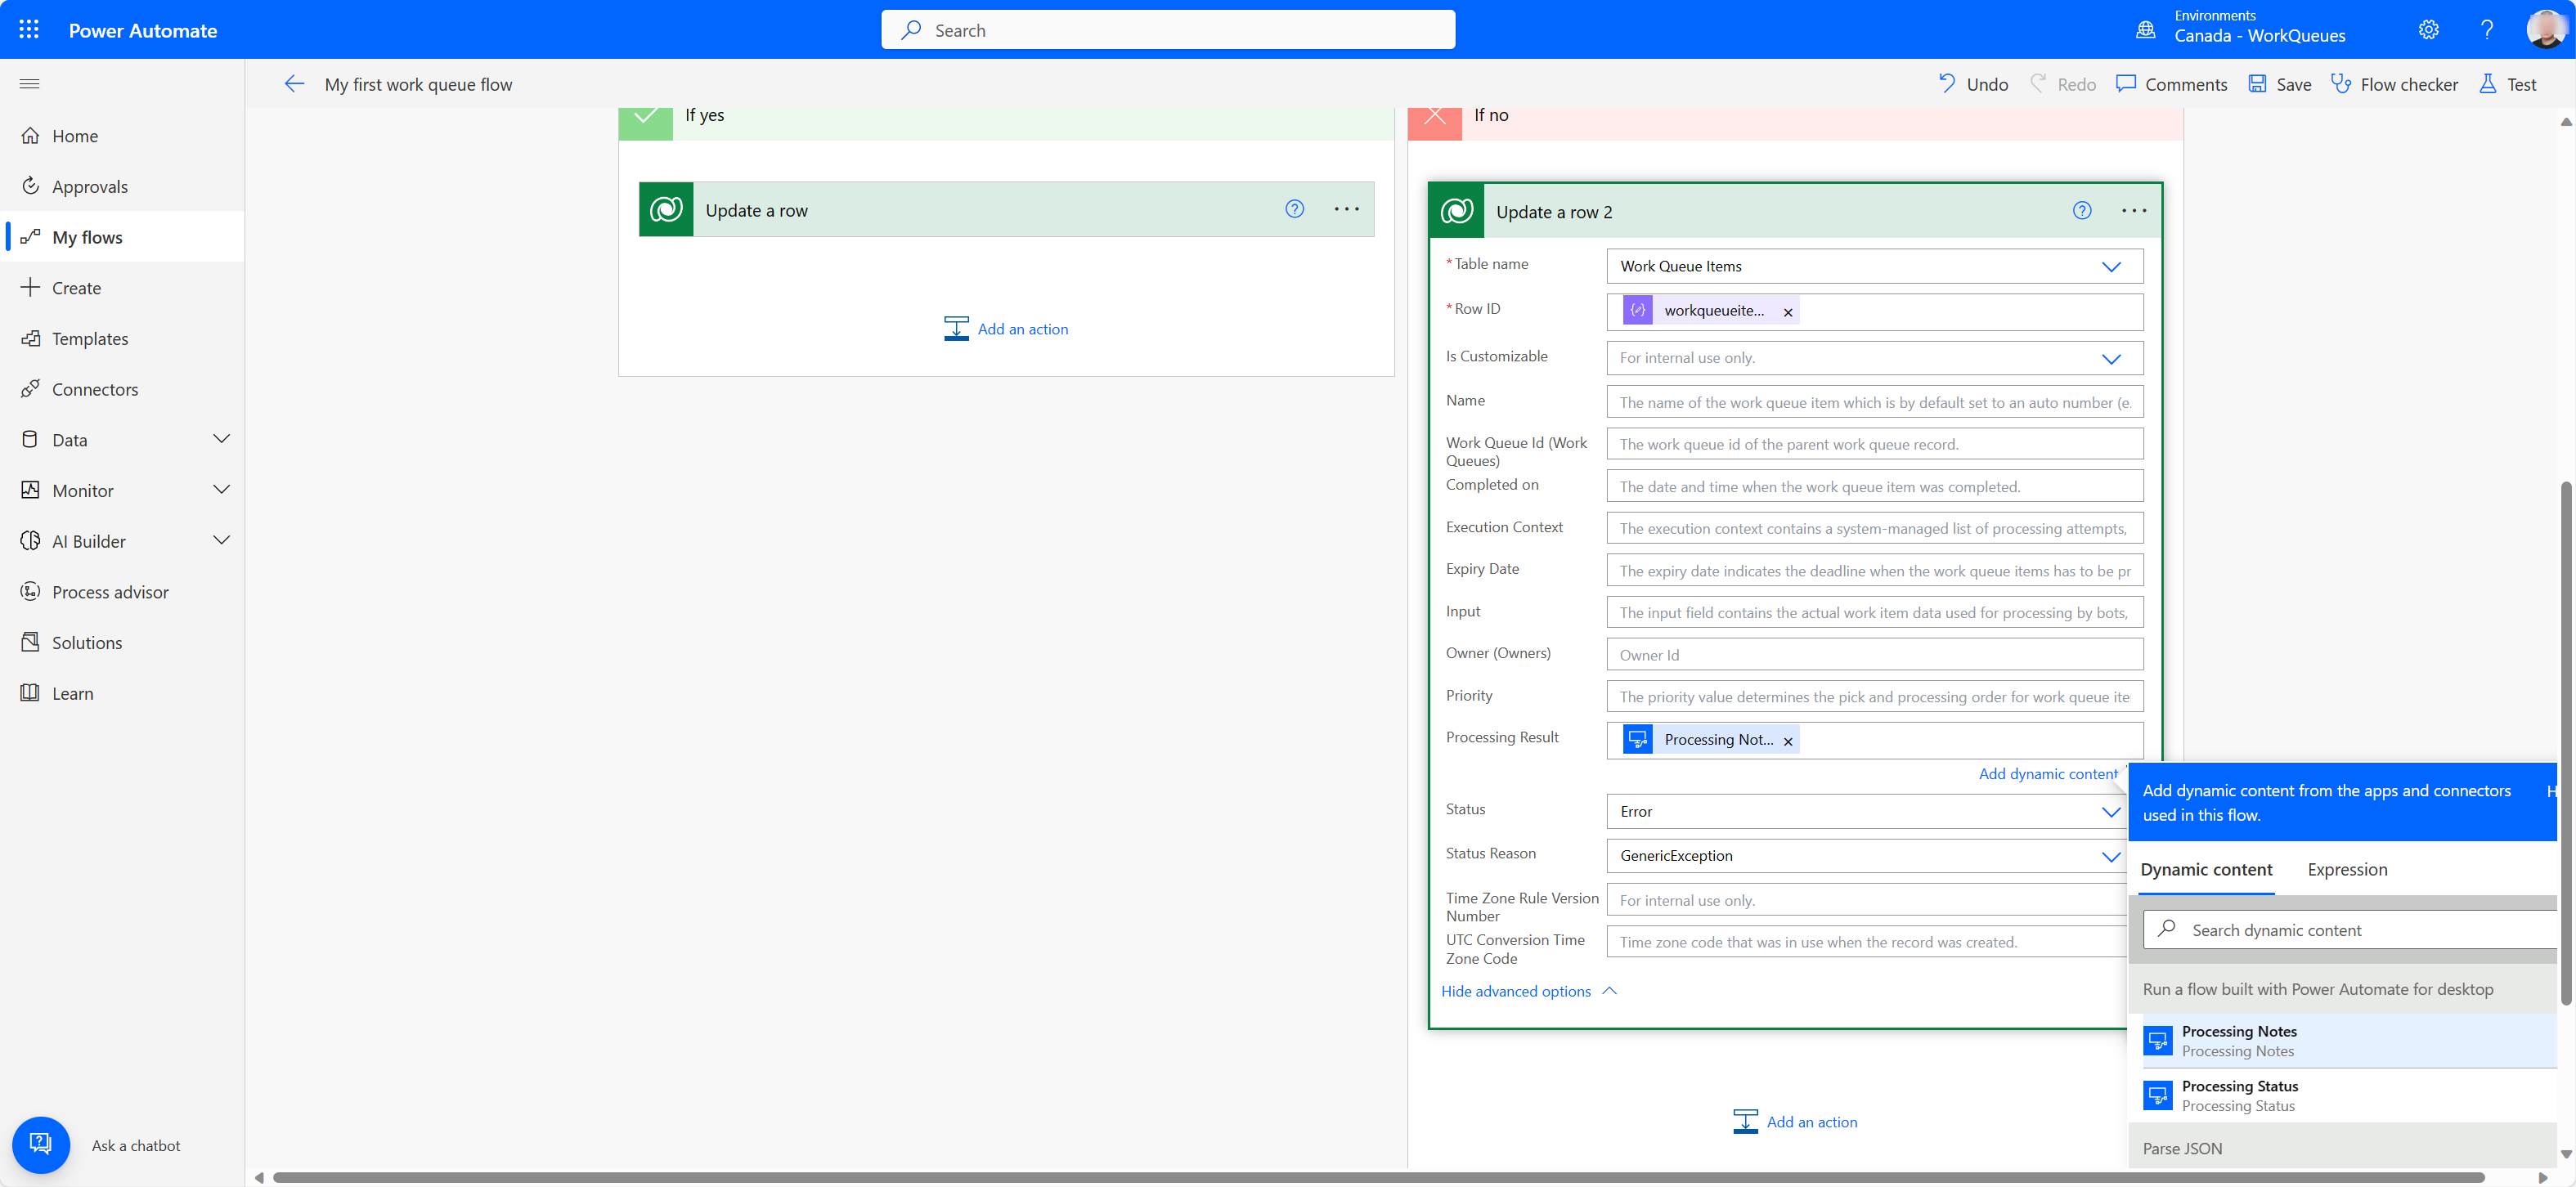Click Test in the command bar

(2507, 84)
